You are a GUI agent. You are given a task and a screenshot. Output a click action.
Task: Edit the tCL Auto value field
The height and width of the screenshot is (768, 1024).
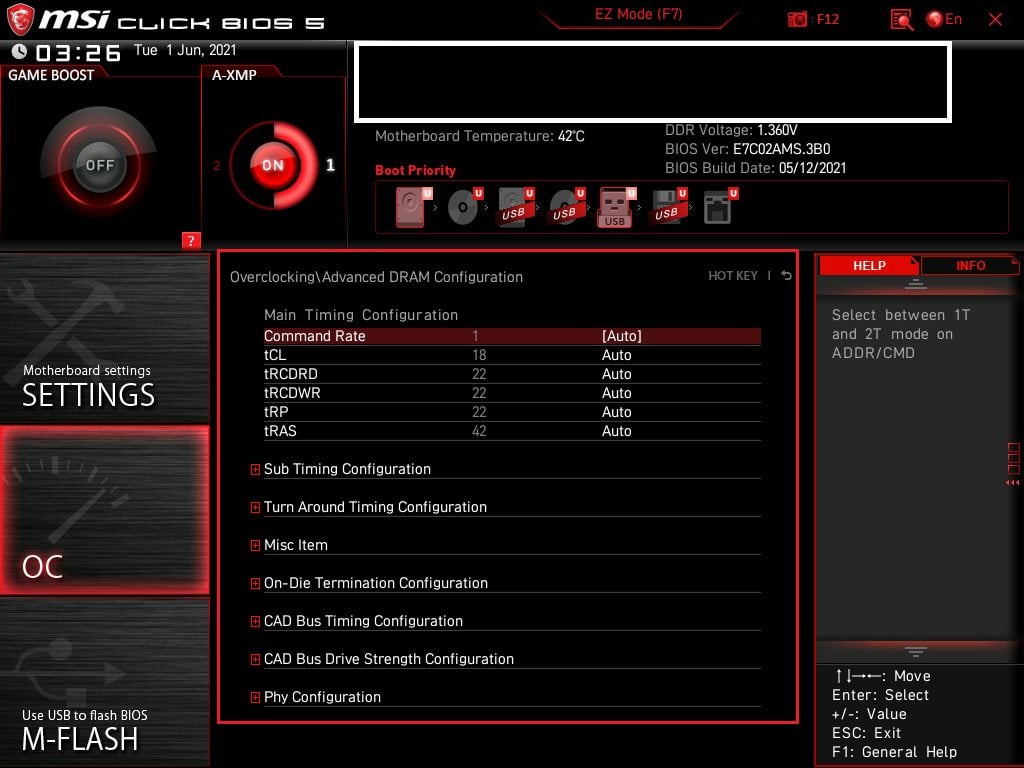616,355
